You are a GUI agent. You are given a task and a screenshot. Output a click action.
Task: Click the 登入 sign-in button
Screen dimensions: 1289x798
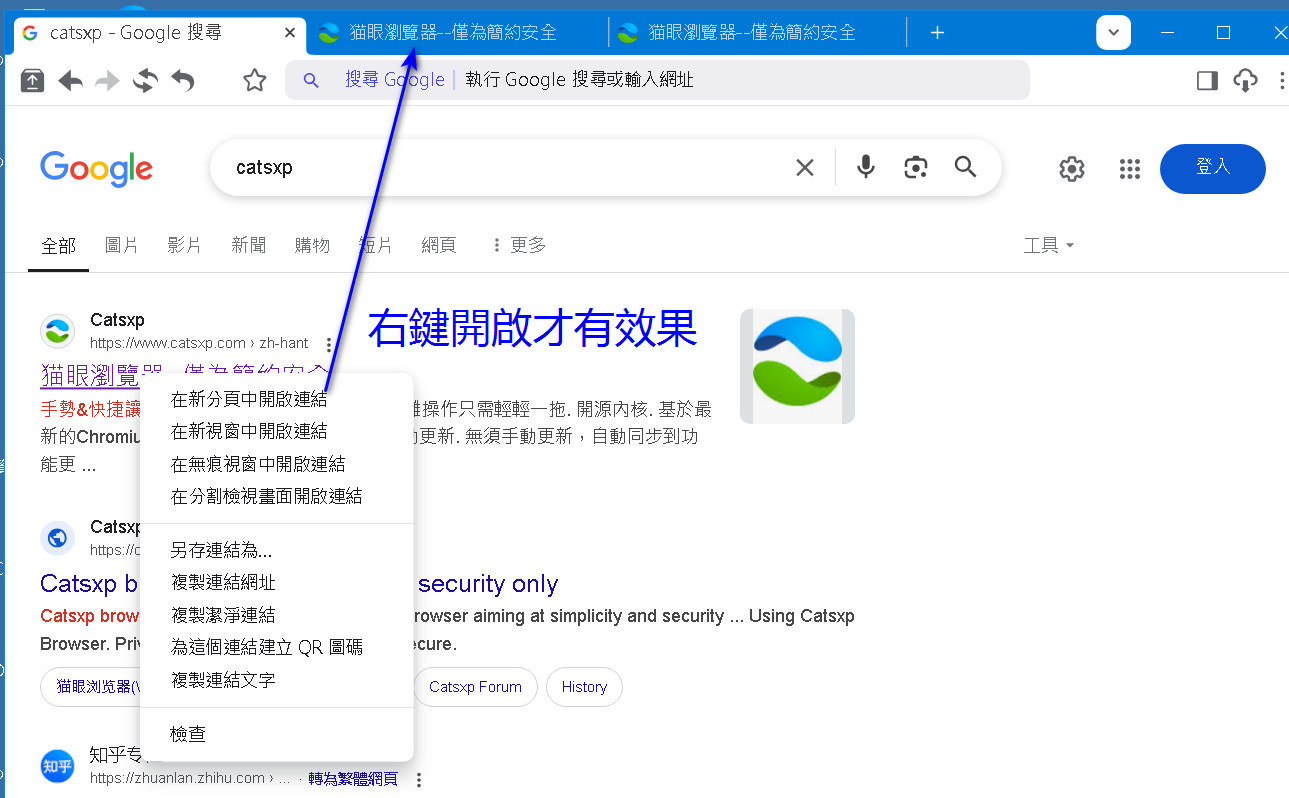(x=1213, y=169)
